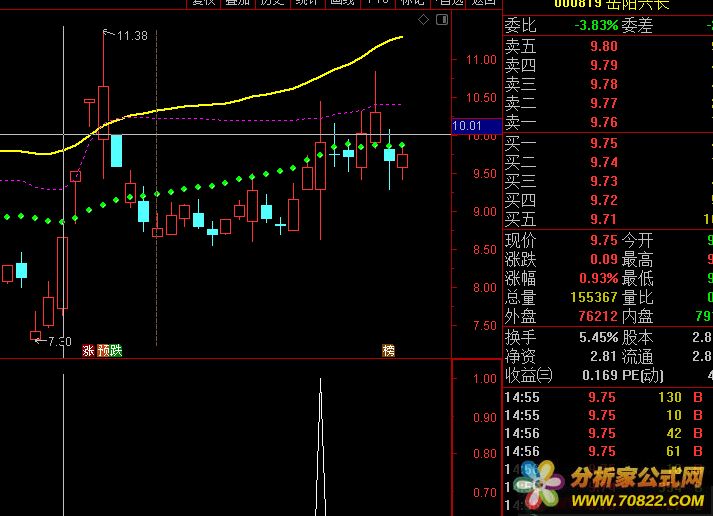Click the 叠加 overlay toolbar item
The width and height of the screenshot is (713, 516).
238,2
